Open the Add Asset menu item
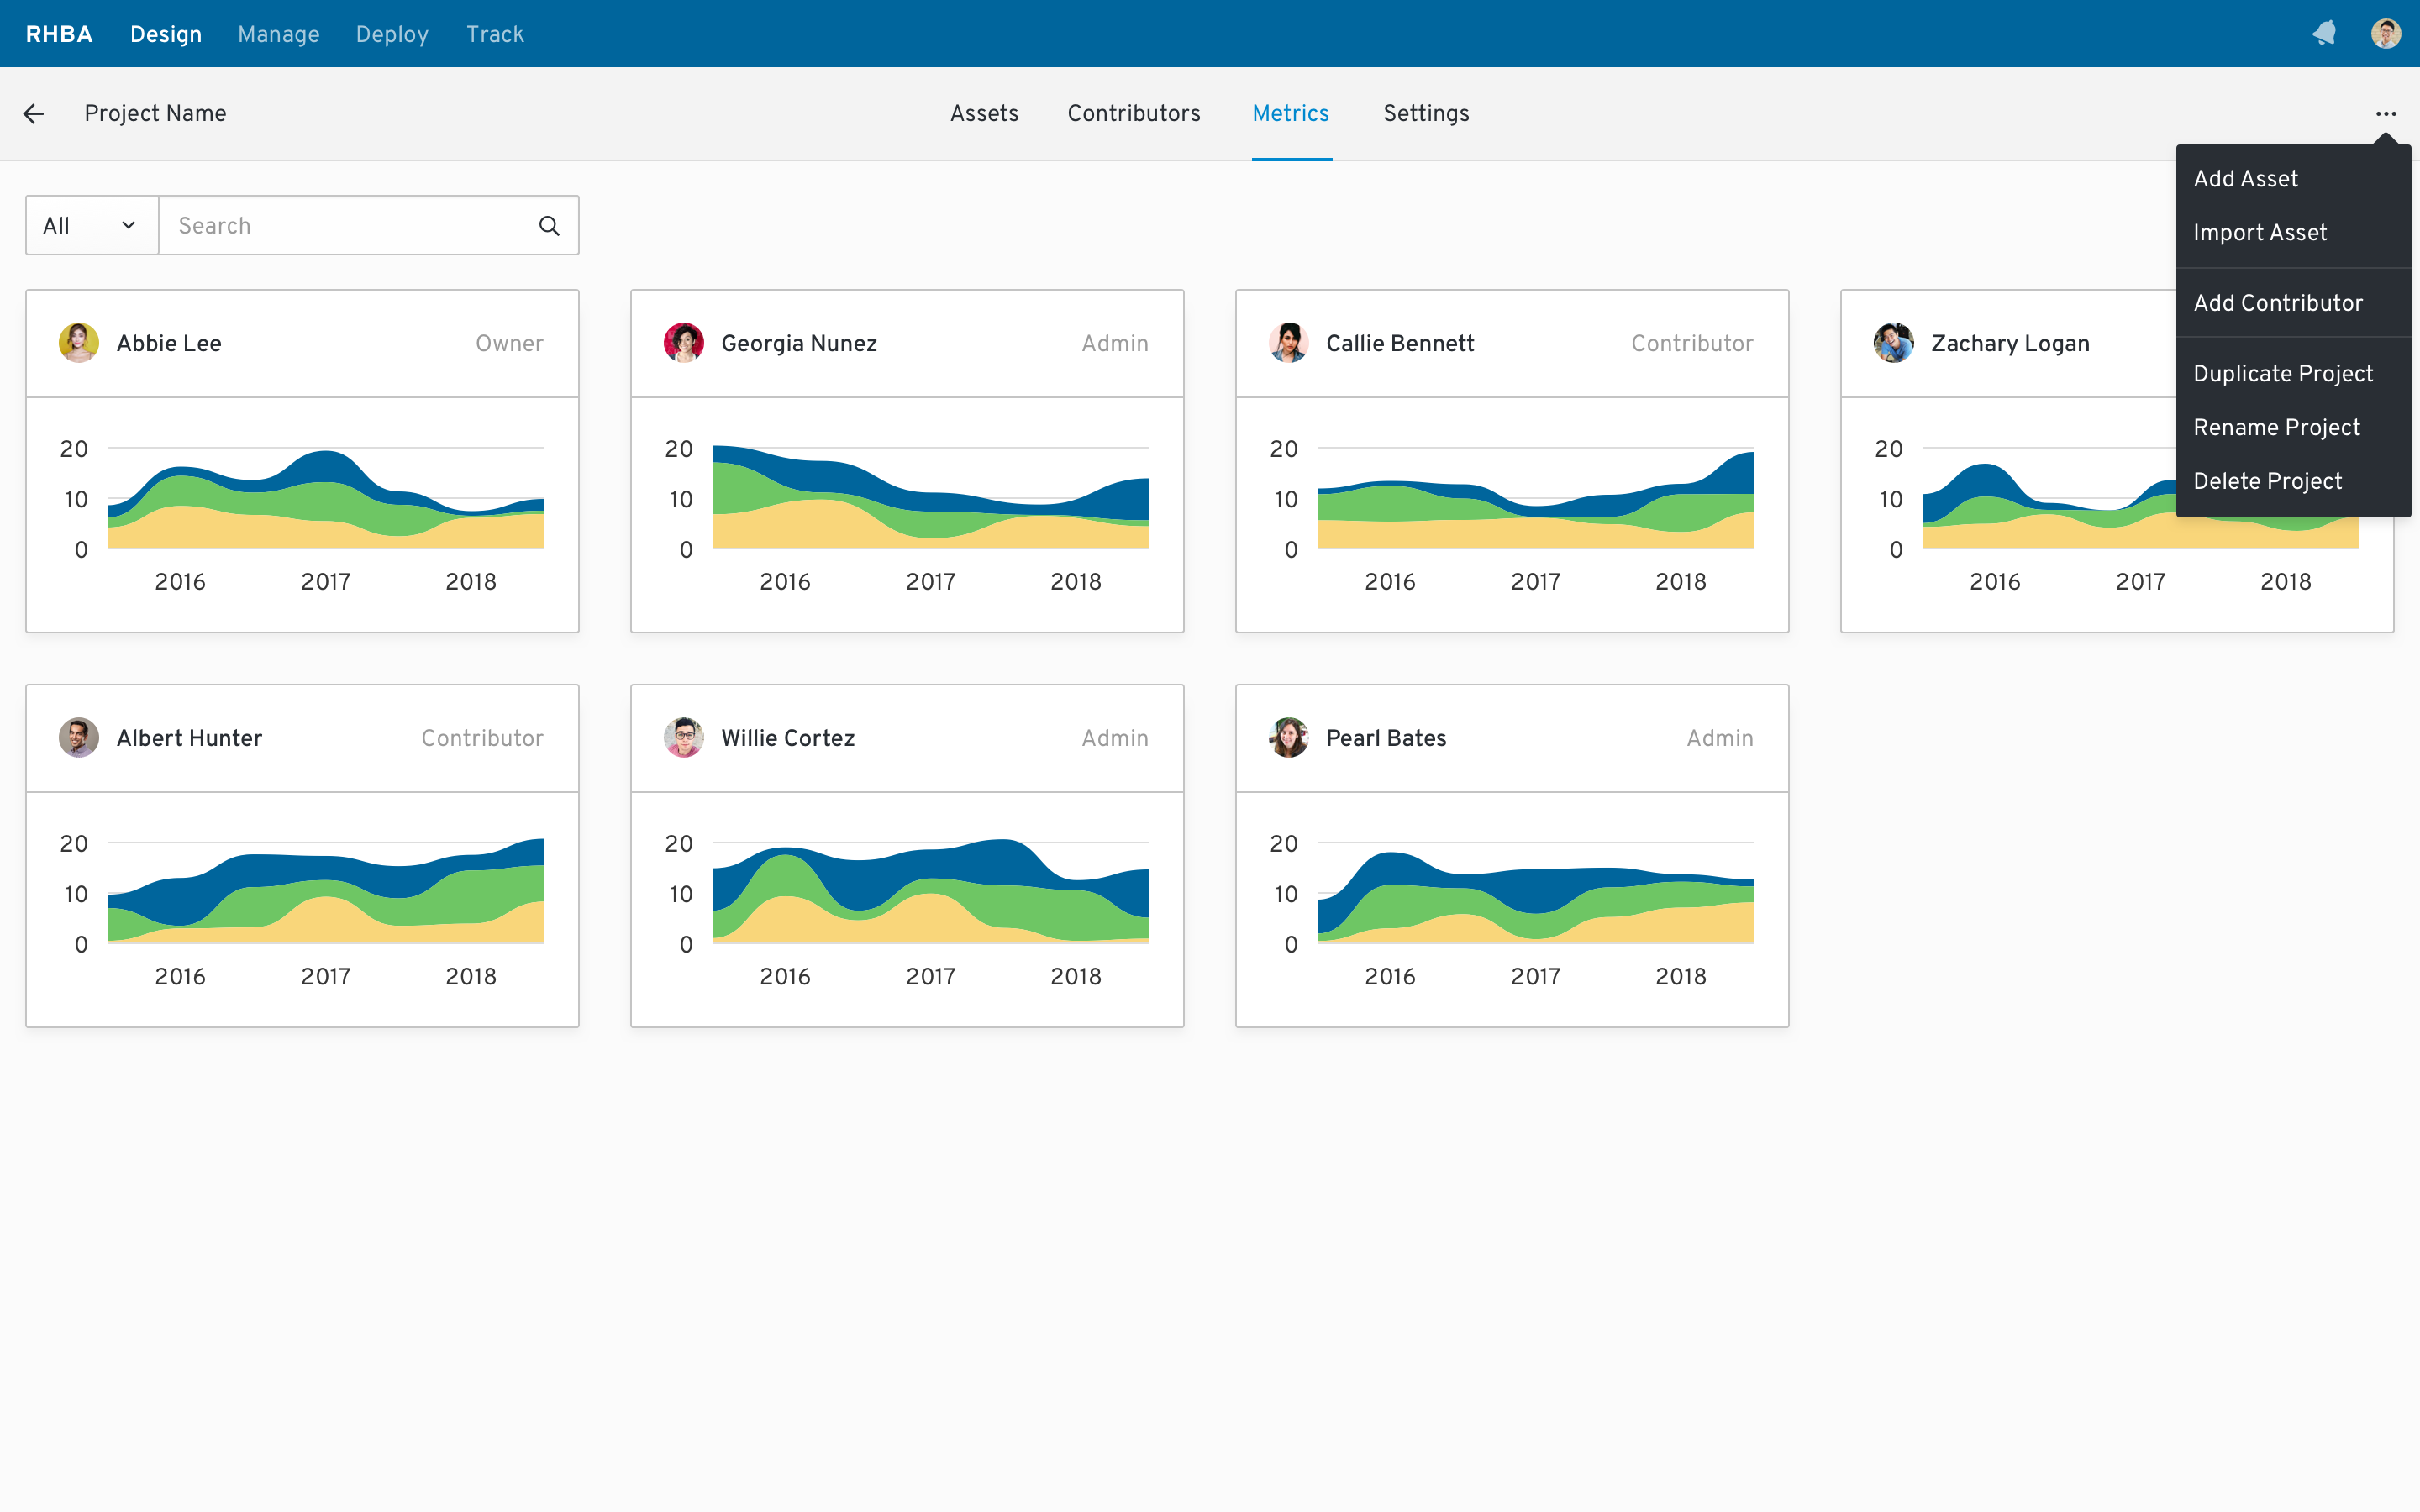Screen dimensions: 2420x1512 pos(2248,180)
